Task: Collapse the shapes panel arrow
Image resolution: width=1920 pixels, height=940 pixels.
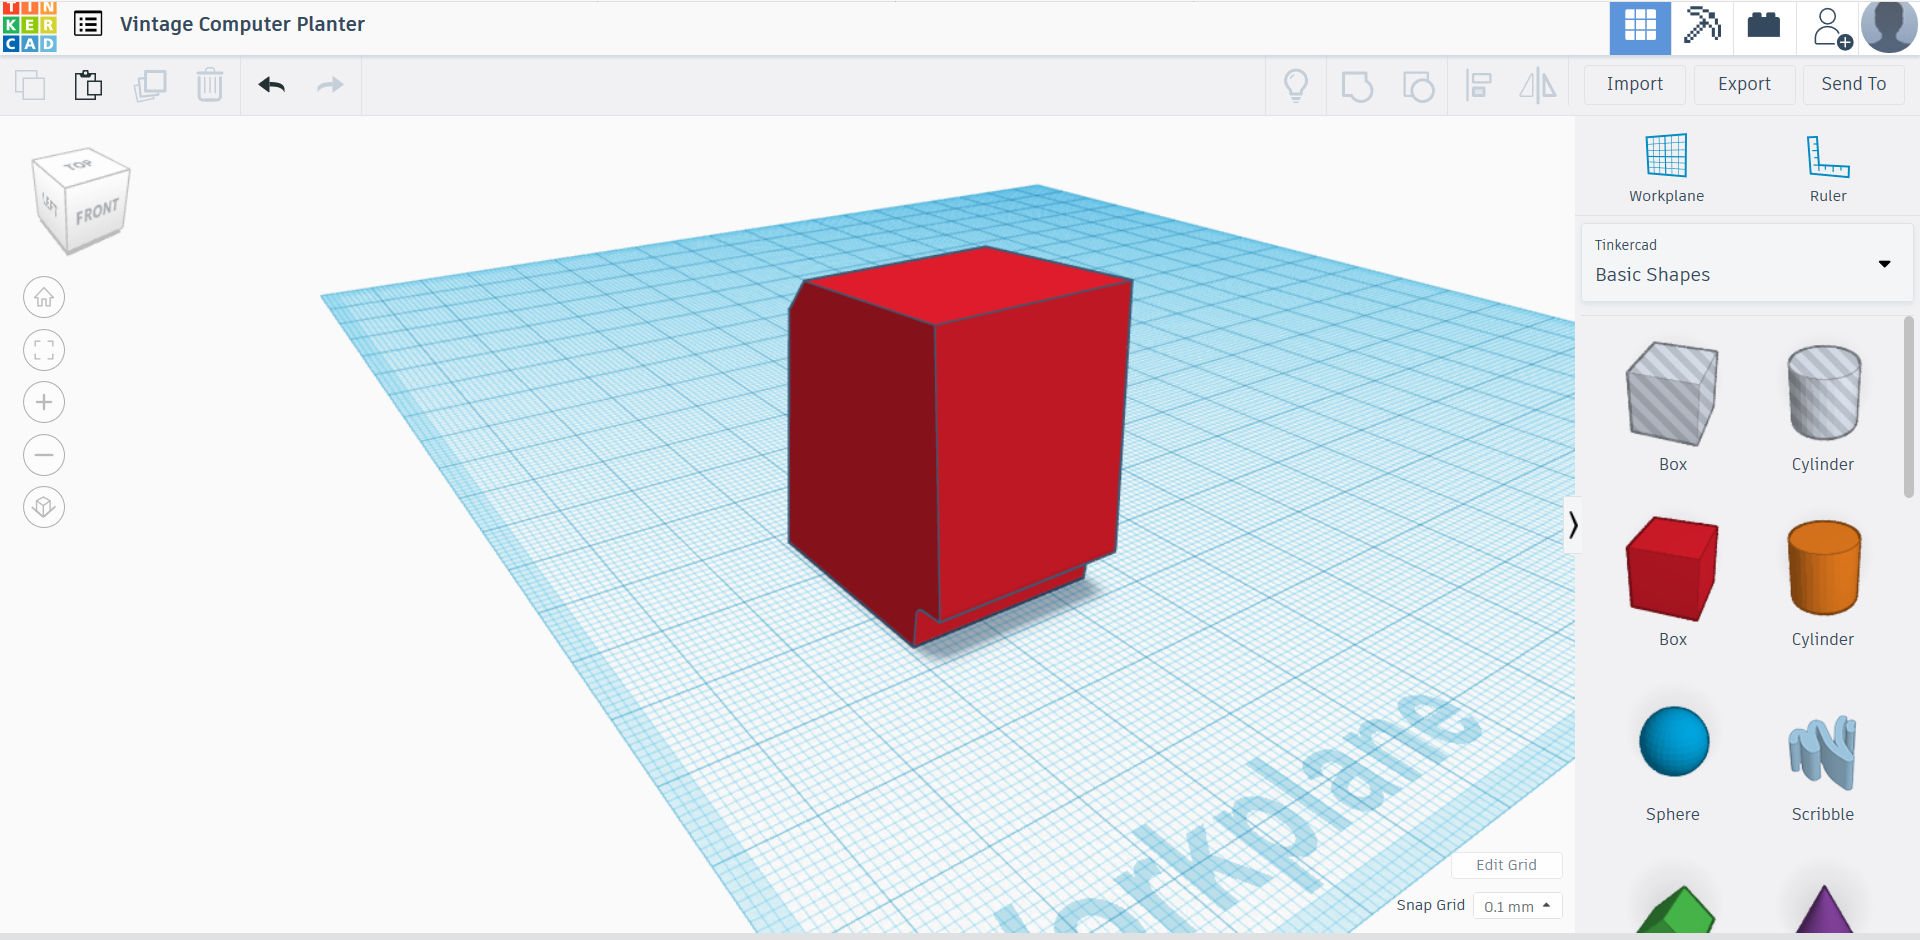Action: [x=1572, y=525]
